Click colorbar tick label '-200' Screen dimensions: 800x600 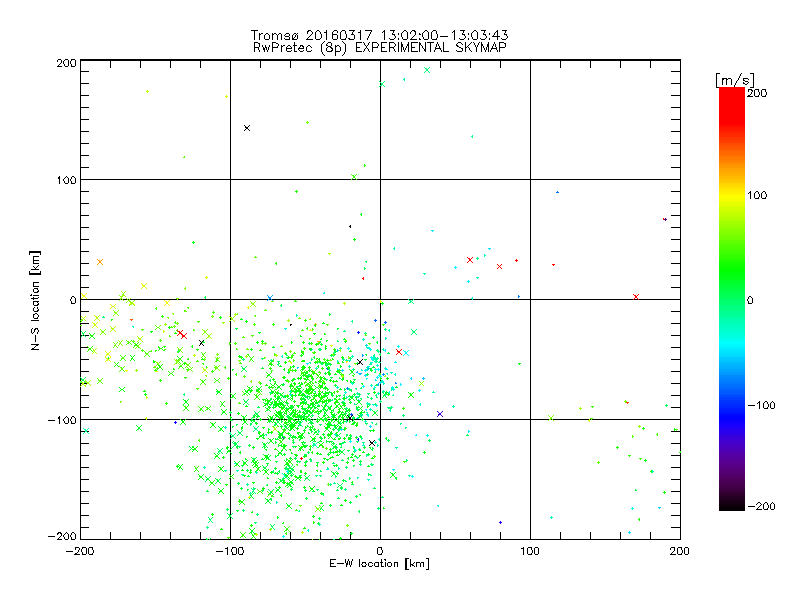(x=761, y=506)
